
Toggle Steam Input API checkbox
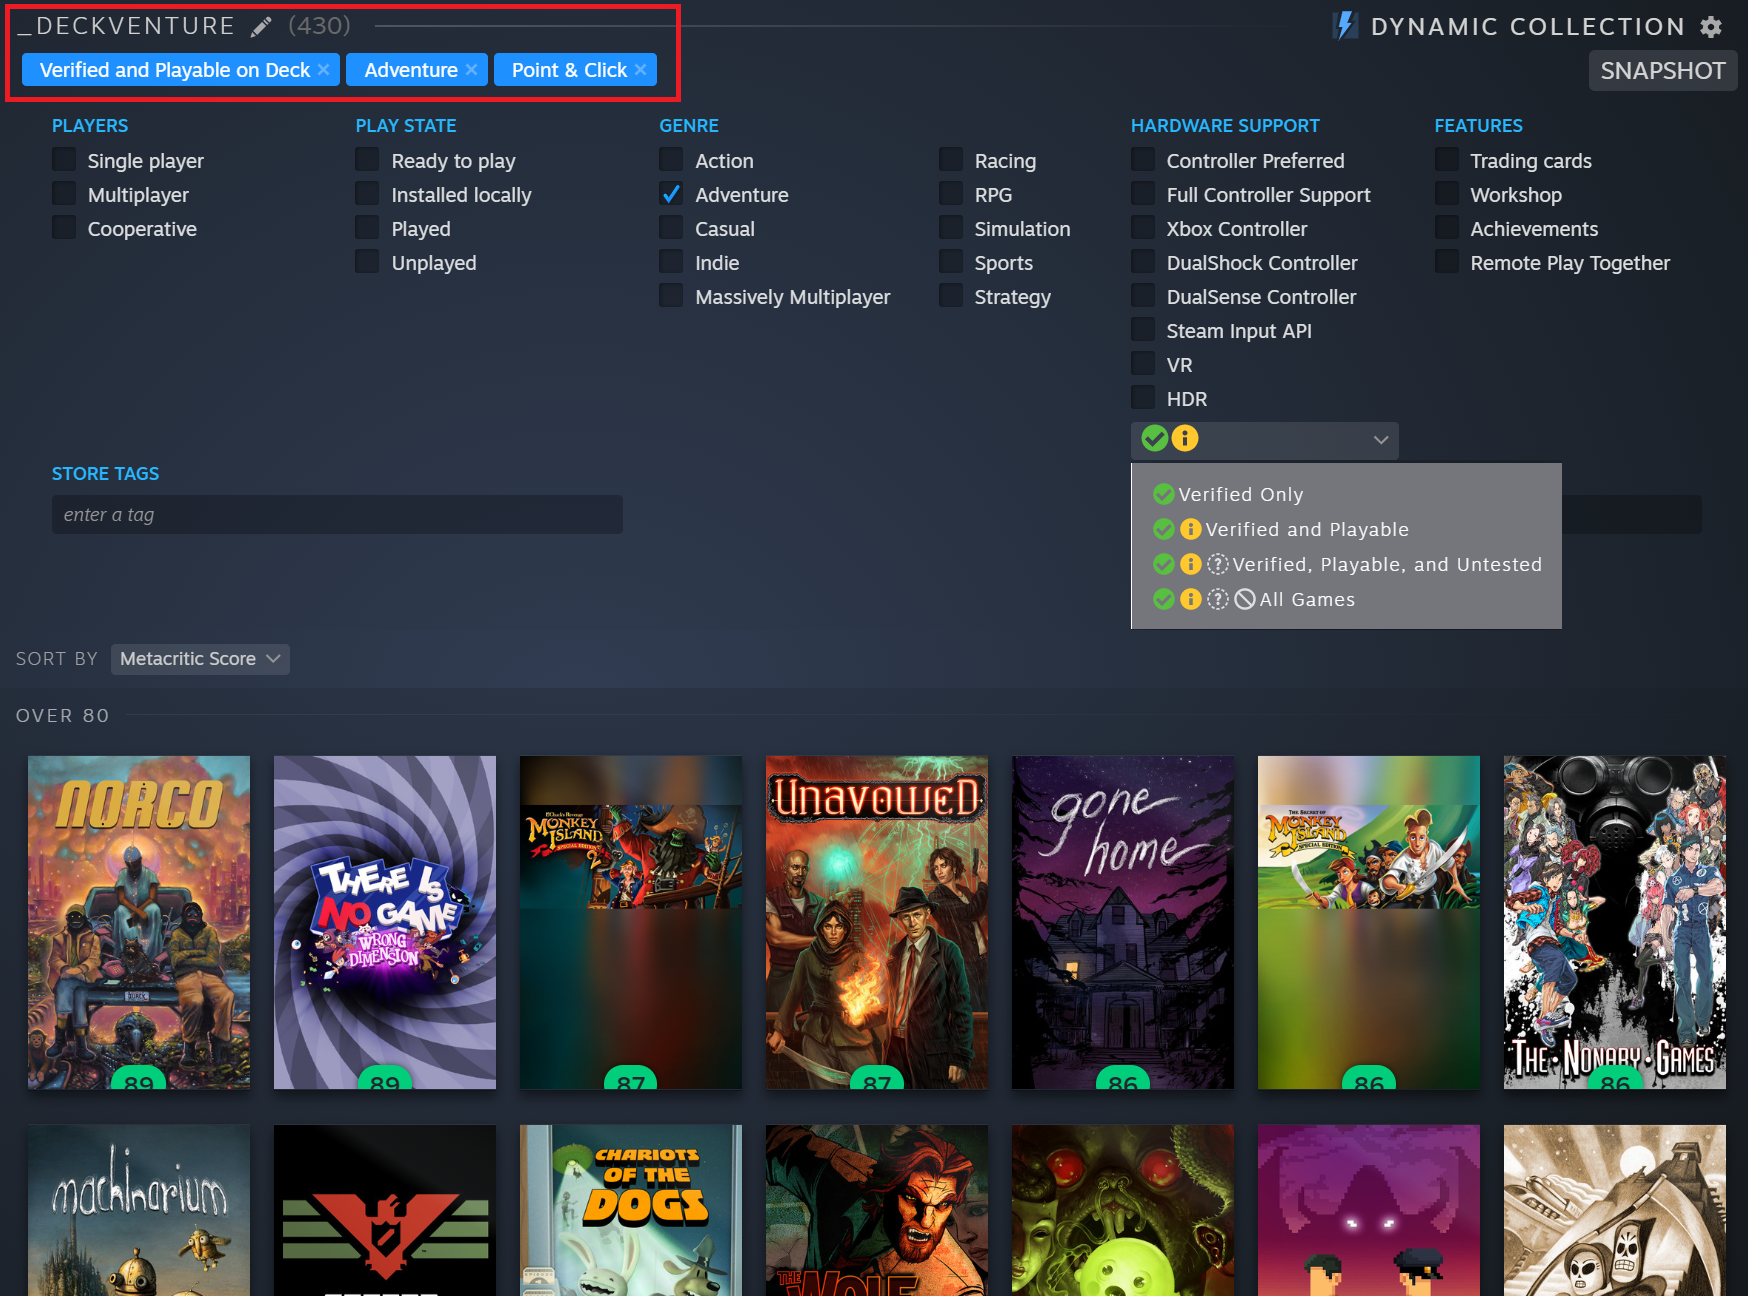1143,330
